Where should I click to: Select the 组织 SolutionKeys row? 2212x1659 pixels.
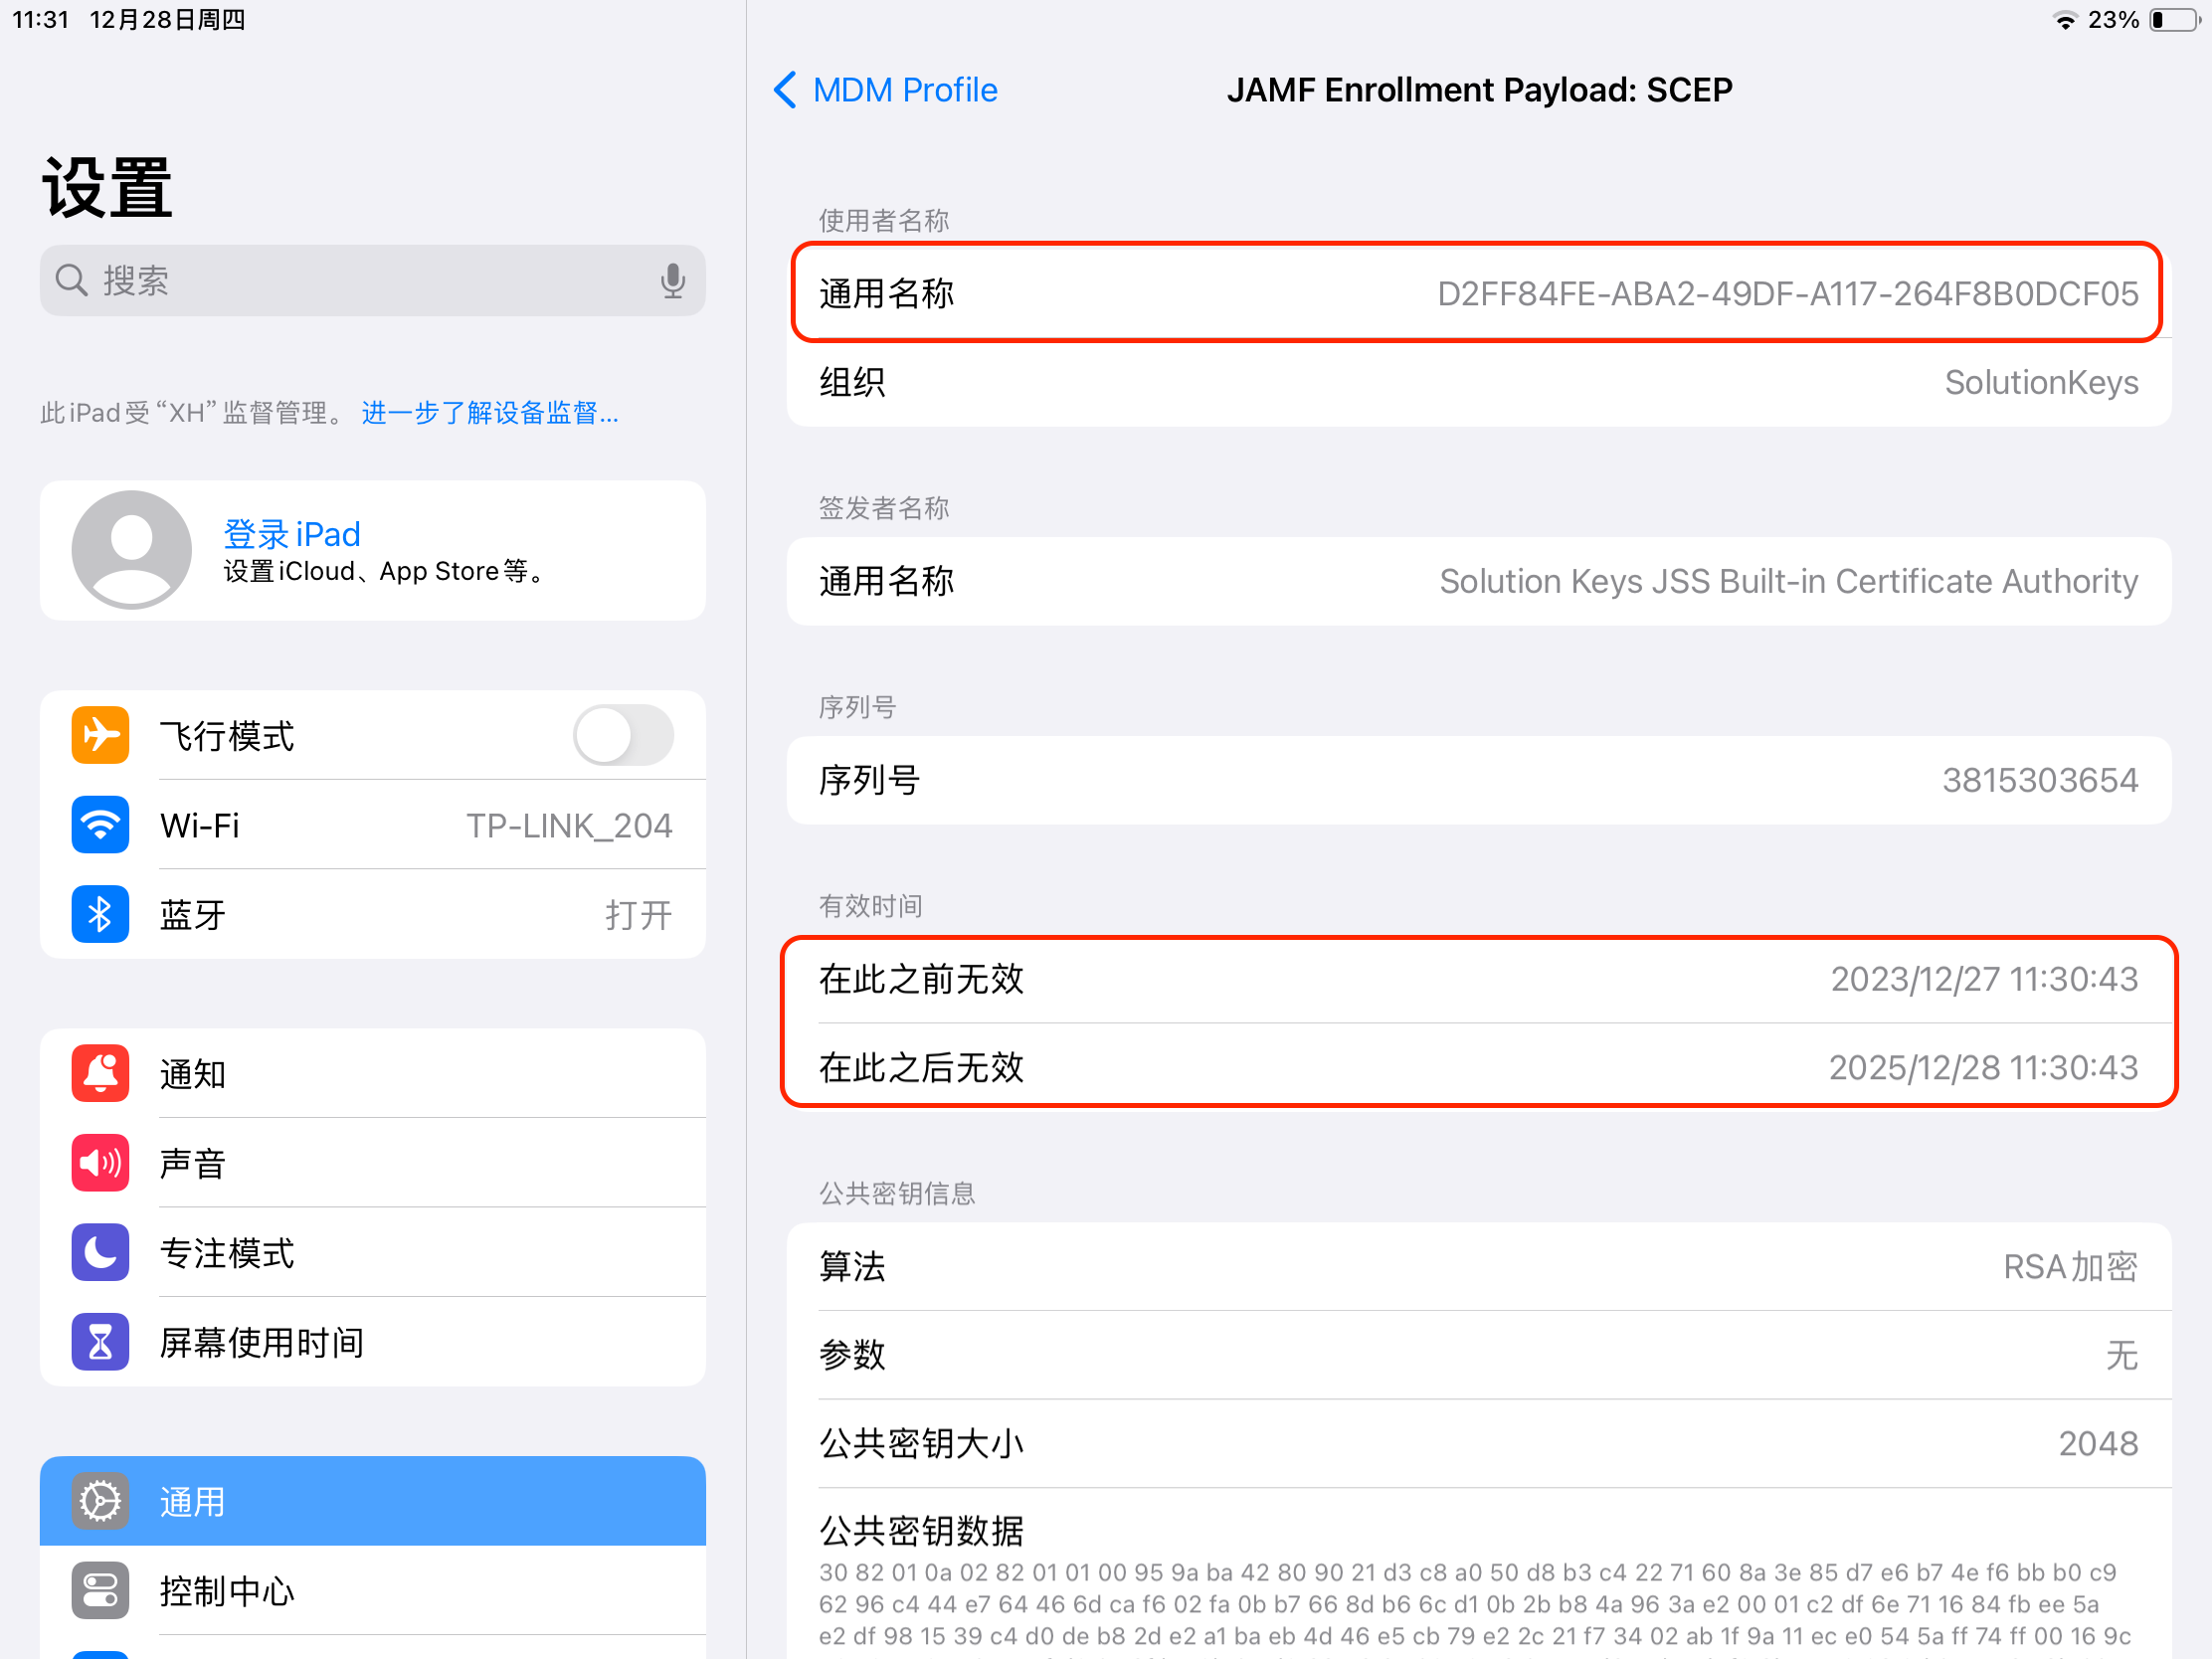coord(1478,383)
